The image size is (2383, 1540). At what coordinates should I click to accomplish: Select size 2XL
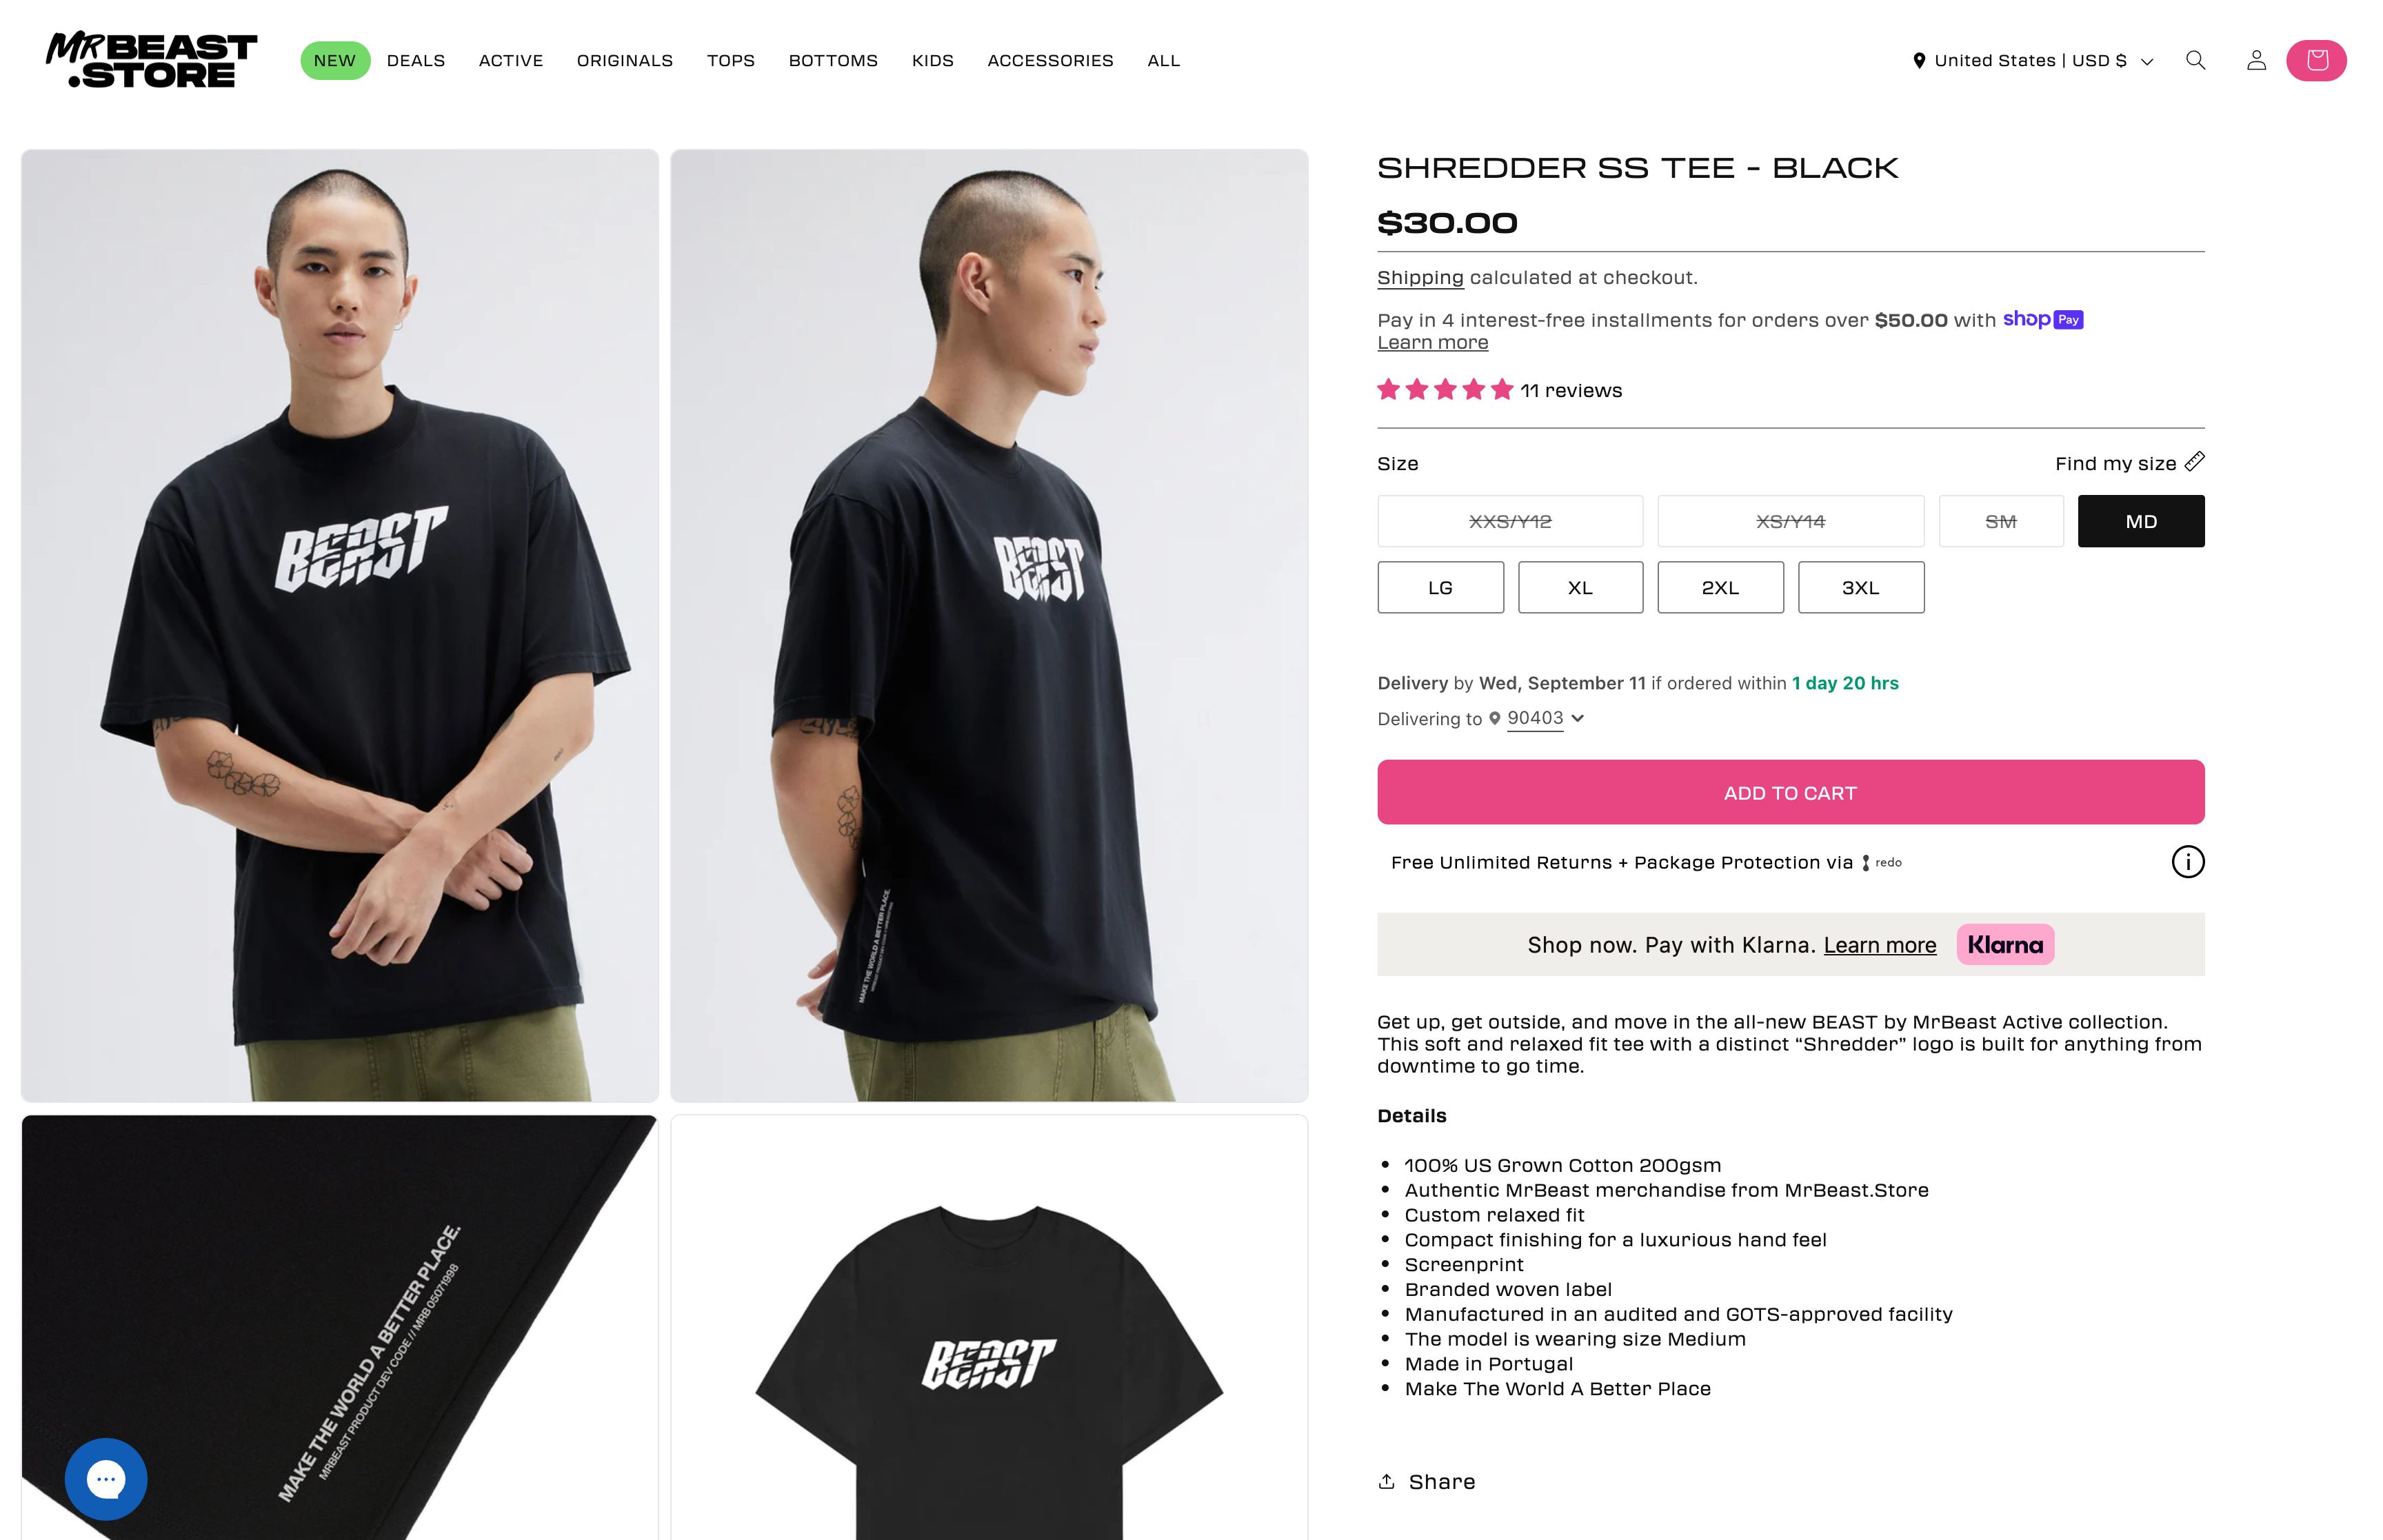tap(1720, 587)
